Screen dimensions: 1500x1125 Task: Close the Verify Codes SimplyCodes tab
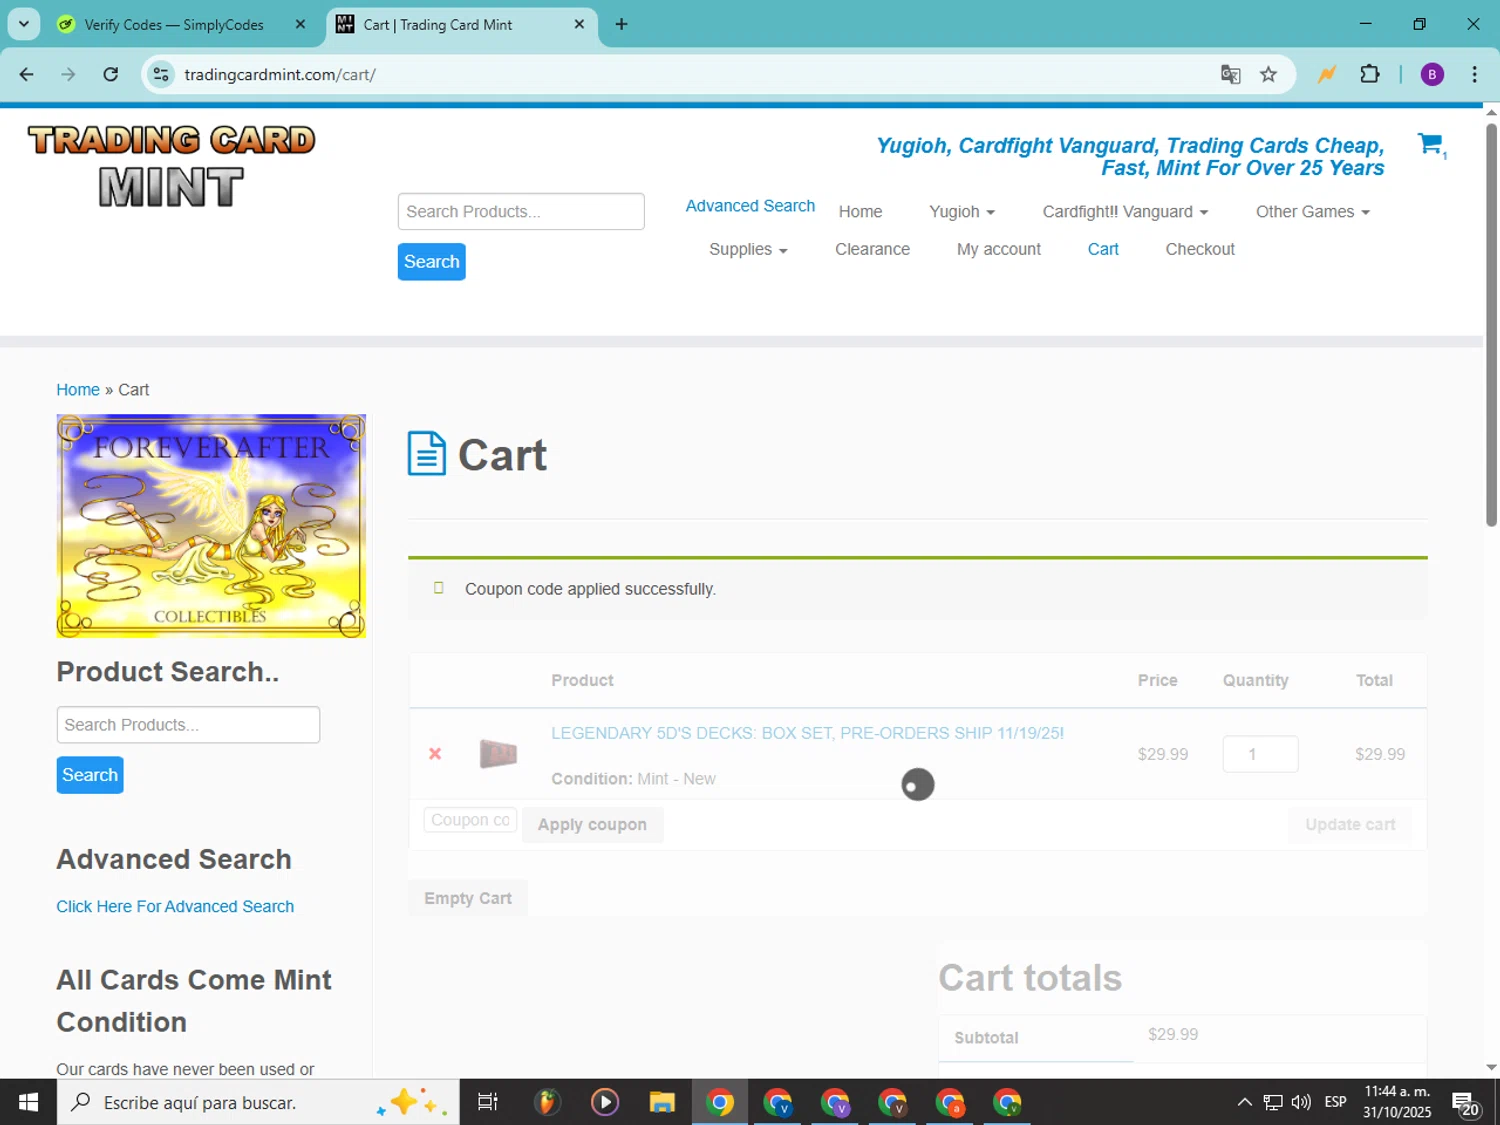coord(300,24)
